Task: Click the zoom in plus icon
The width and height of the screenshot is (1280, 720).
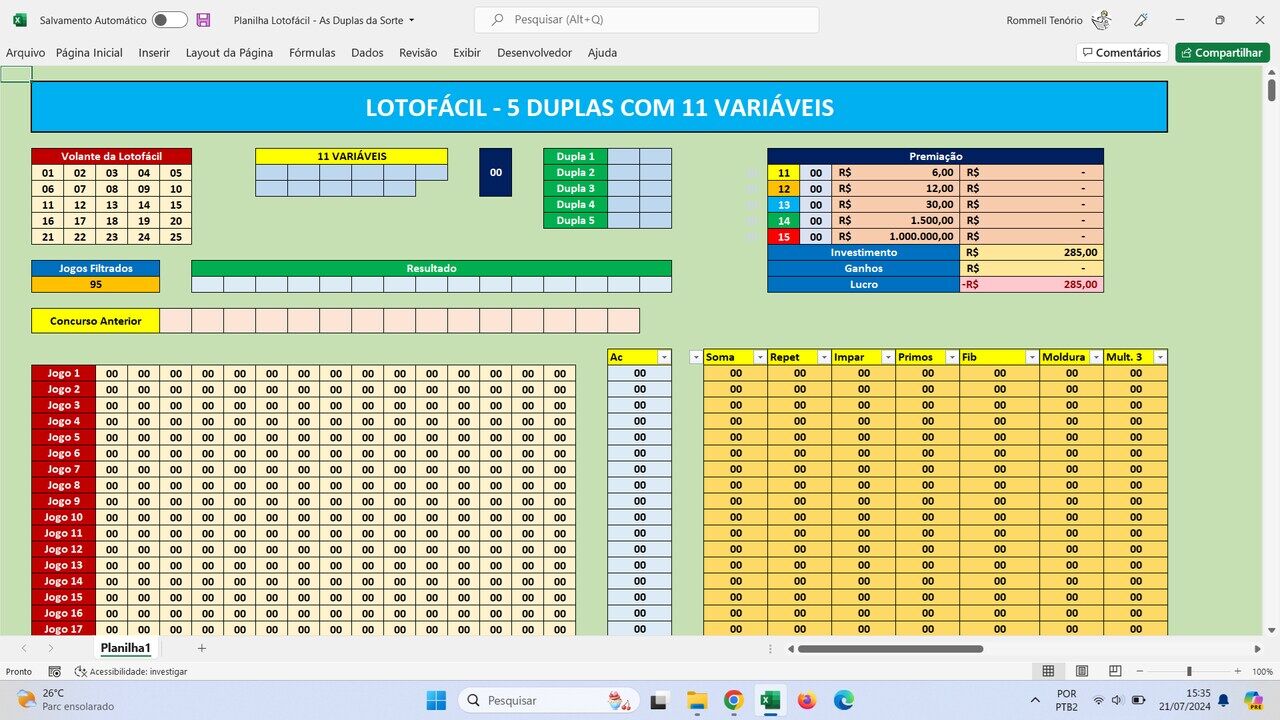Action: [1237, 671]
